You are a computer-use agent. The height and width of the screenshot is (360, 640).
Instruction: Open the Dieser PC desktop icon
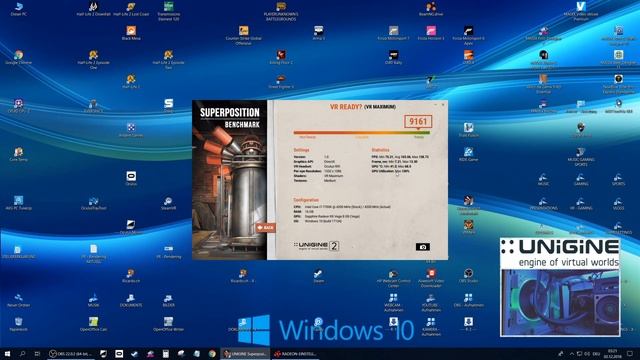18,9
